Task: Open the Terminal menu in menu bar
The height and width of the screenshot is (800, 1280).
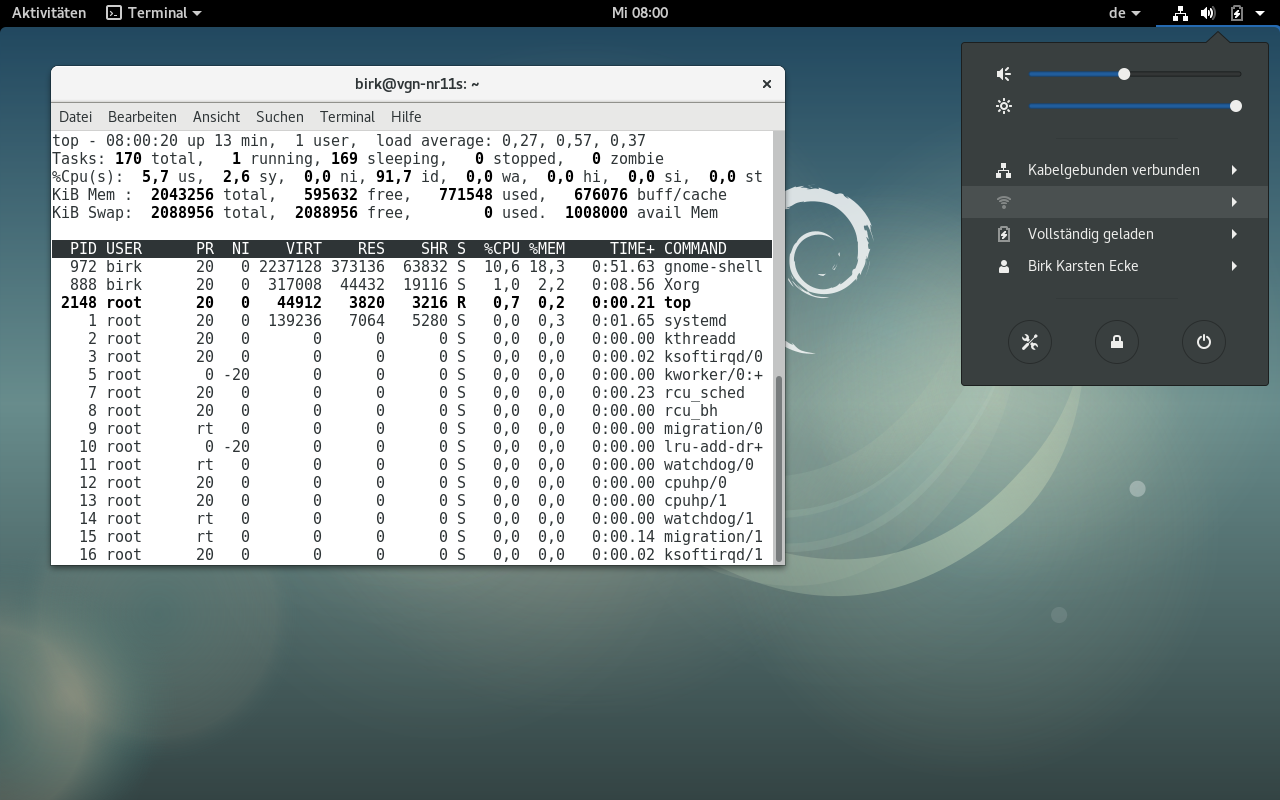Action: point(347,116)
